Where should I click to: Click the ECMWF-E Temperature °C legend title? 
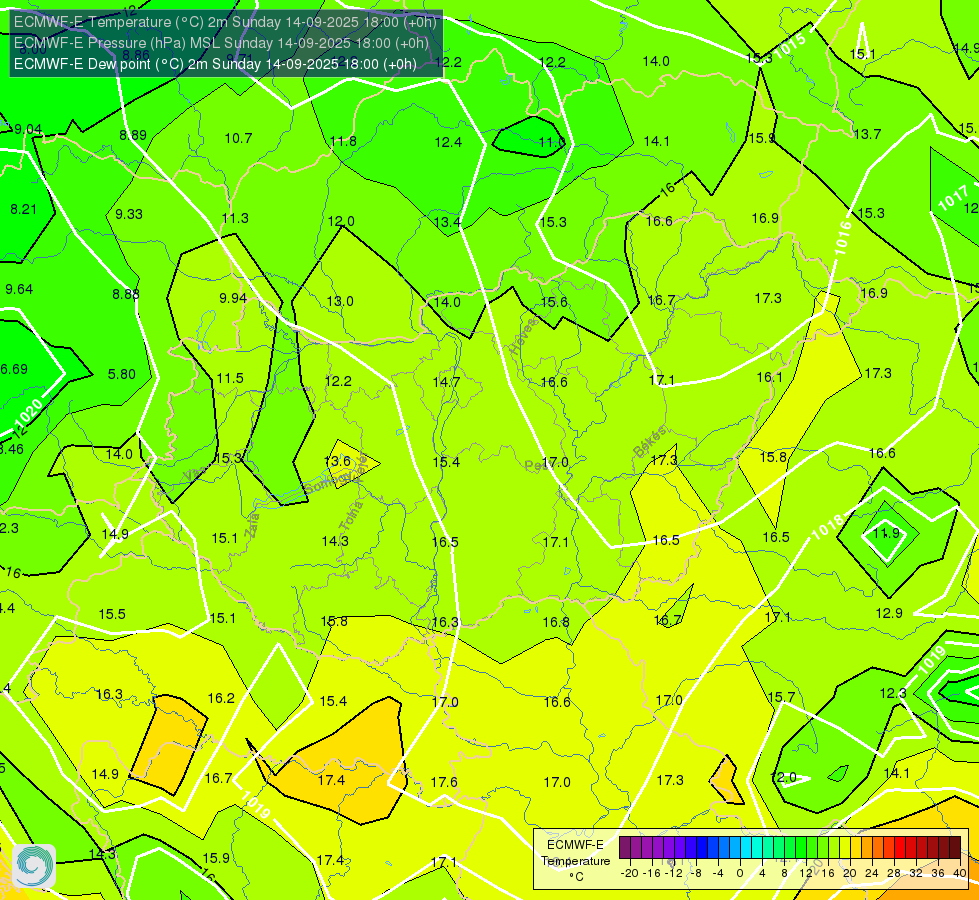point(575,861)
